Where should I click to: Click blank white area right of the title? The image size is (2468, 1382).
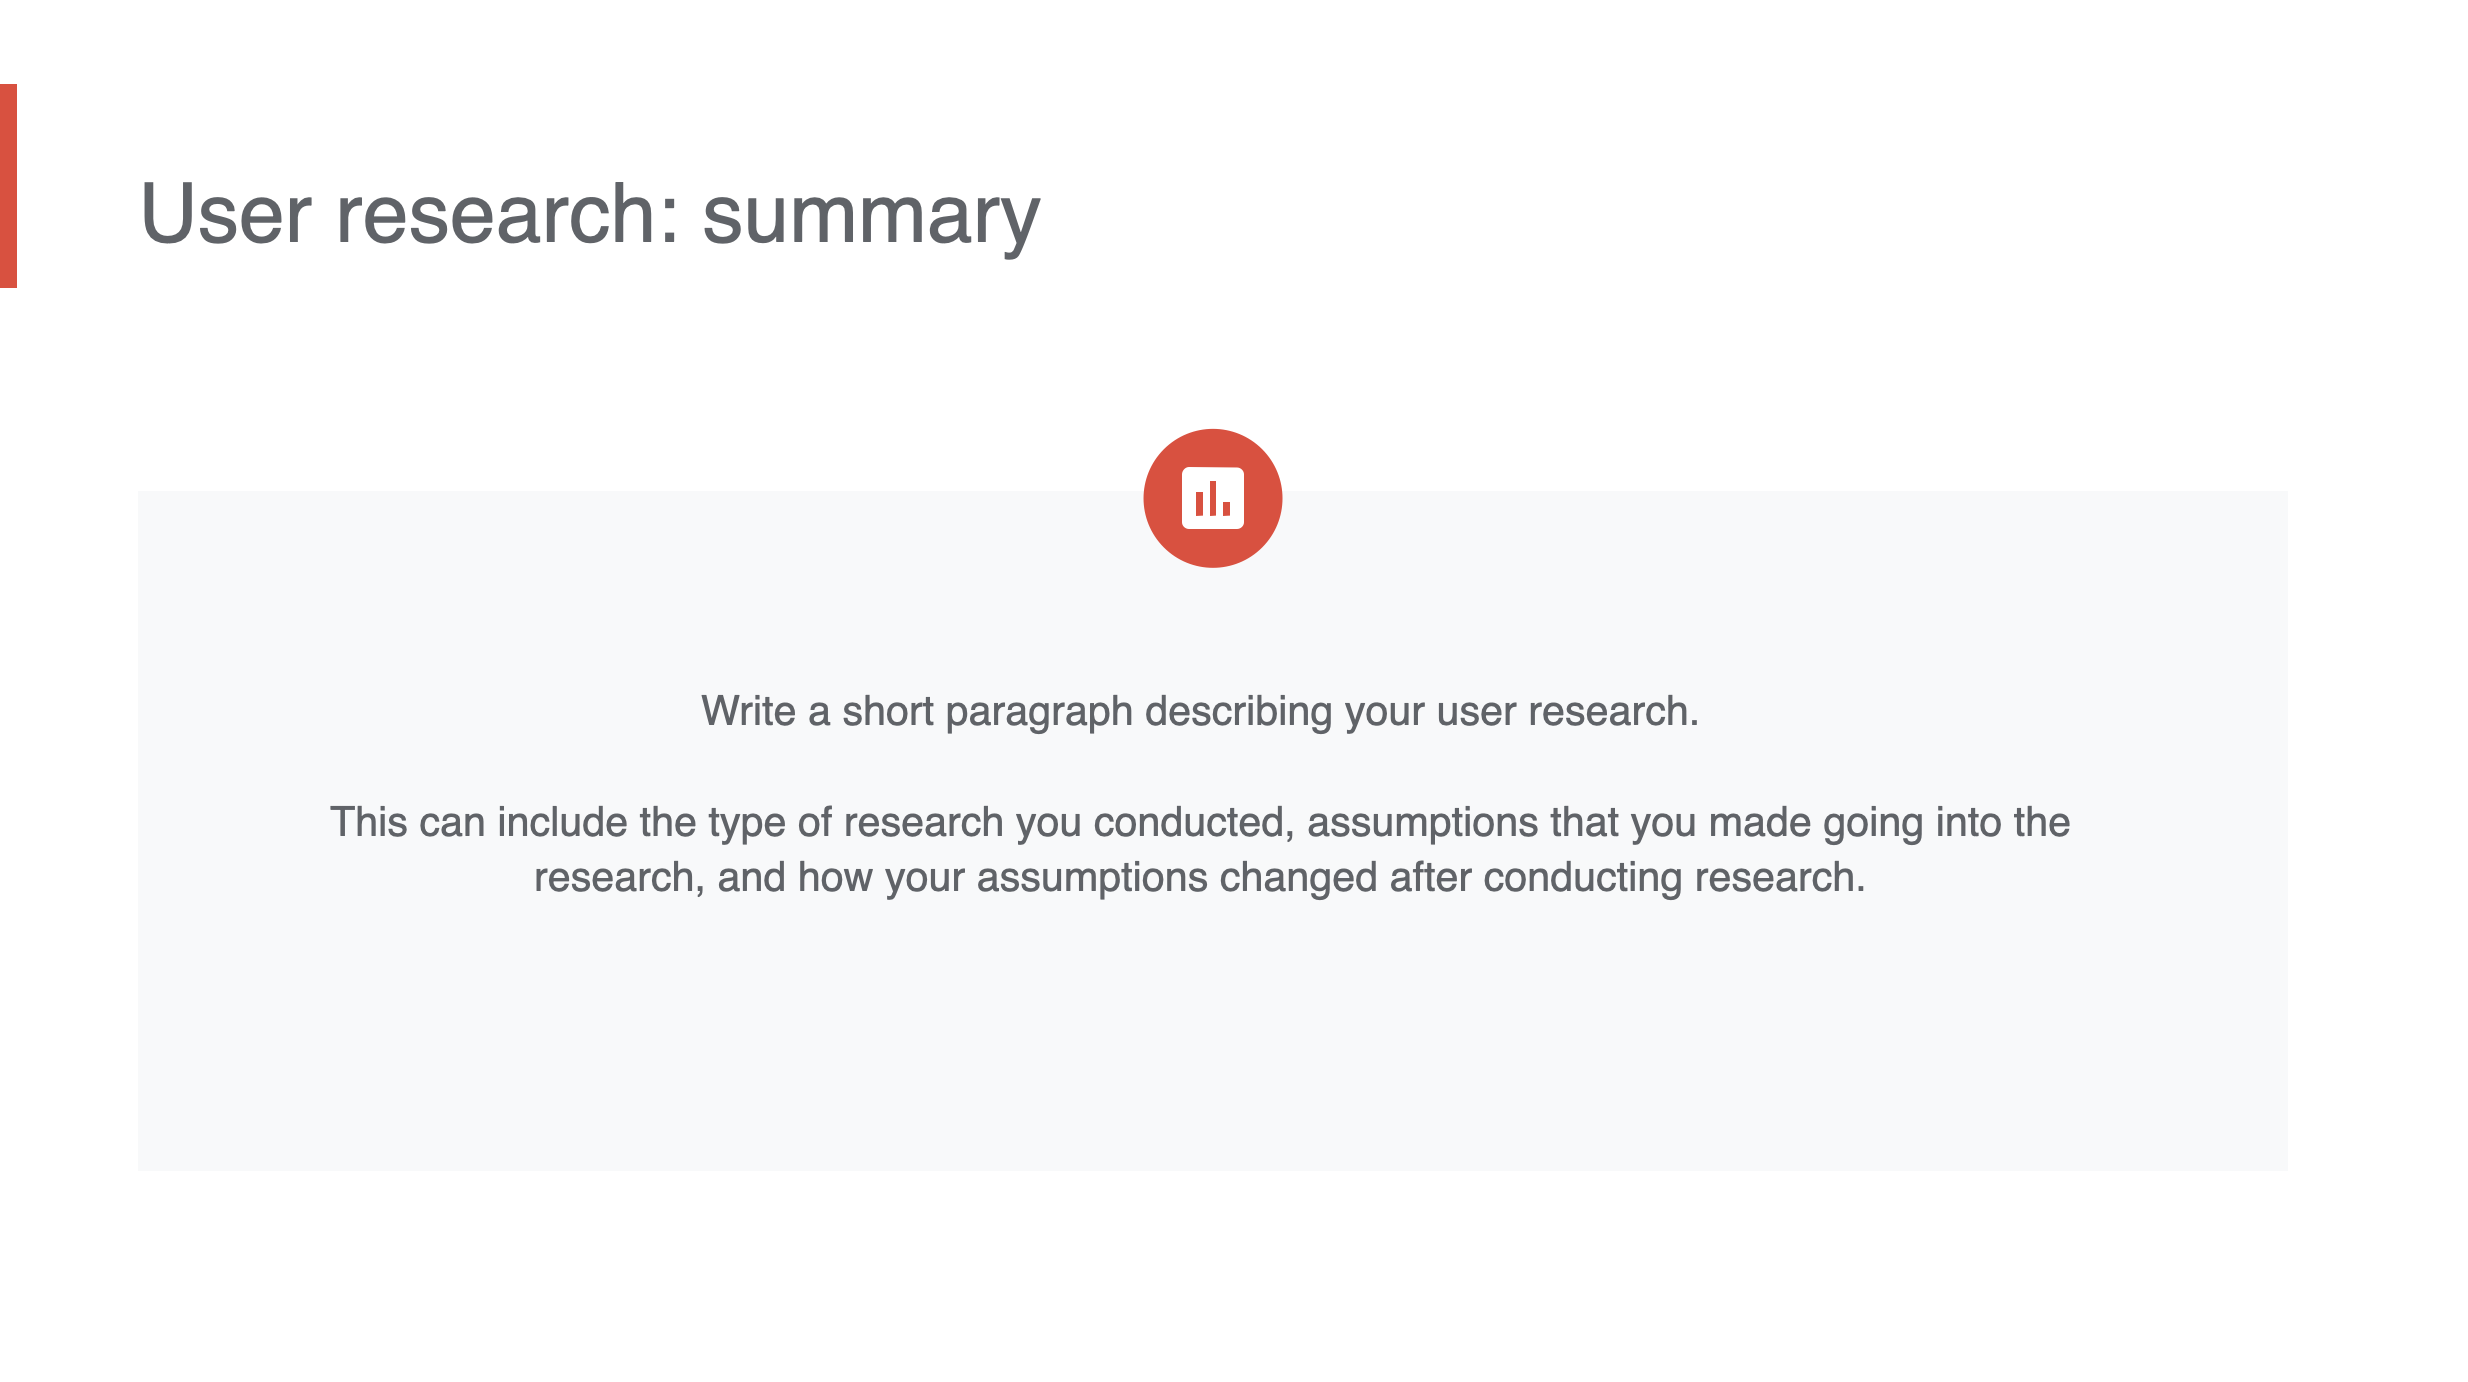tap(1700, 214)
